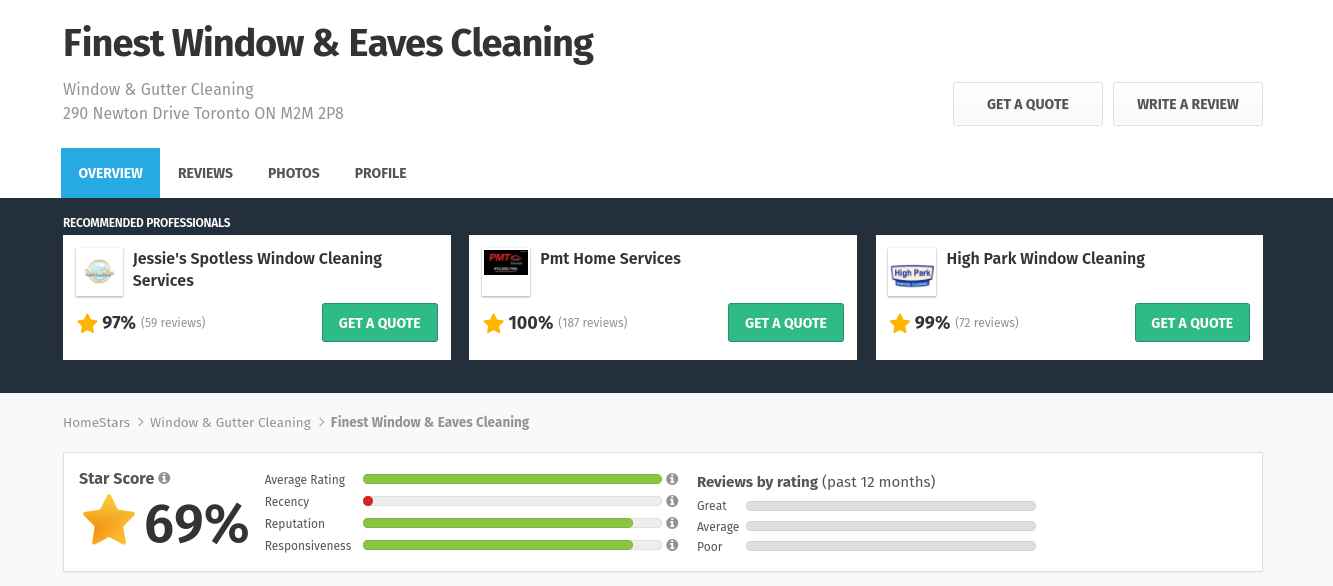Click the Great reviews rating bar
Image resolution: width=1333 pixels, height=586 pixels.
891,506
